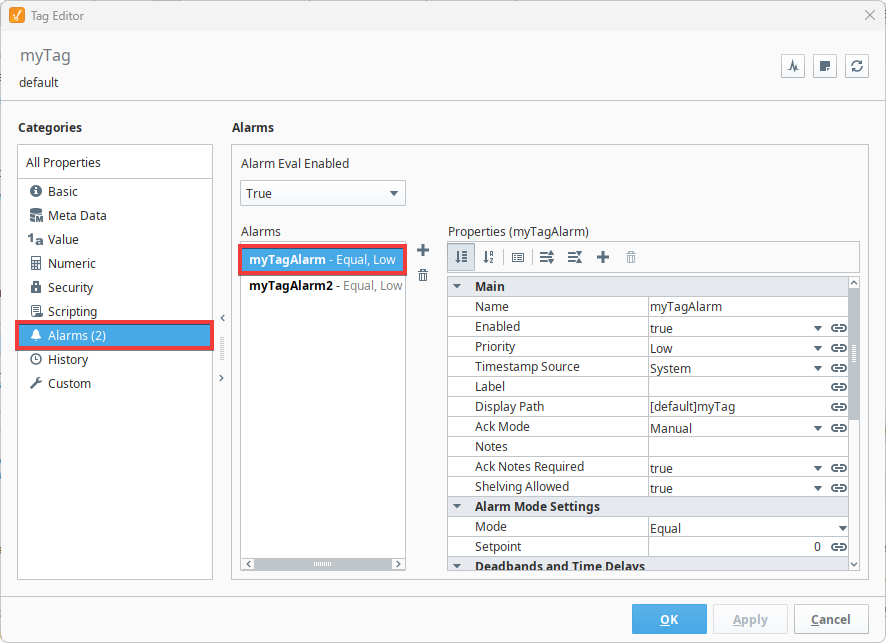Click the refresh tag icon

[x=857, y=66]
